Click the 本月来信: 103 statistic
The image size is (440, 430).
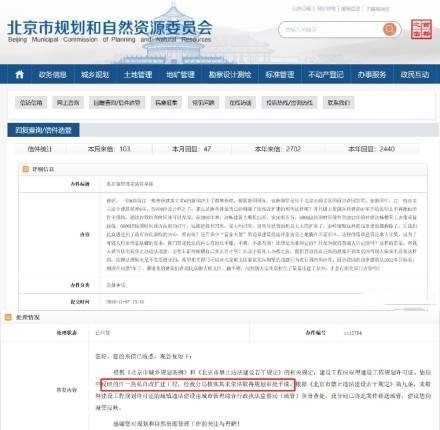click(109, 149)
